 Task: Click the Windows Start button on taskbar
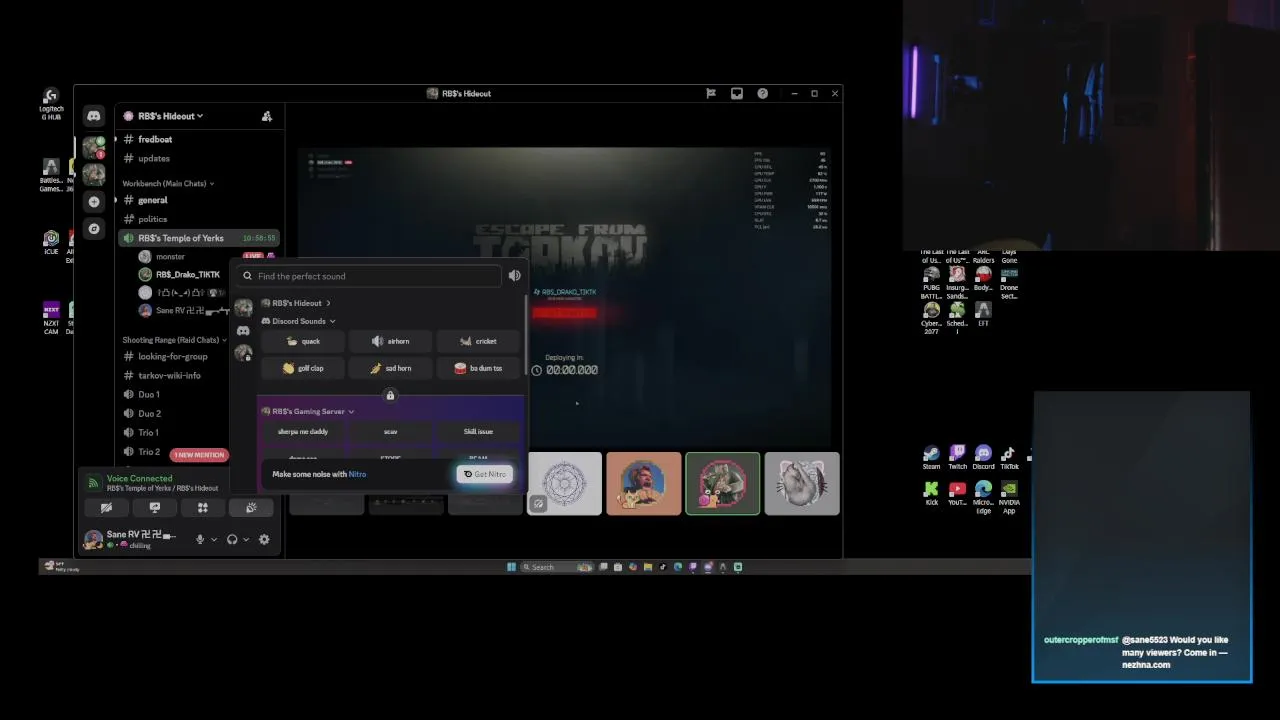[511, 567]
